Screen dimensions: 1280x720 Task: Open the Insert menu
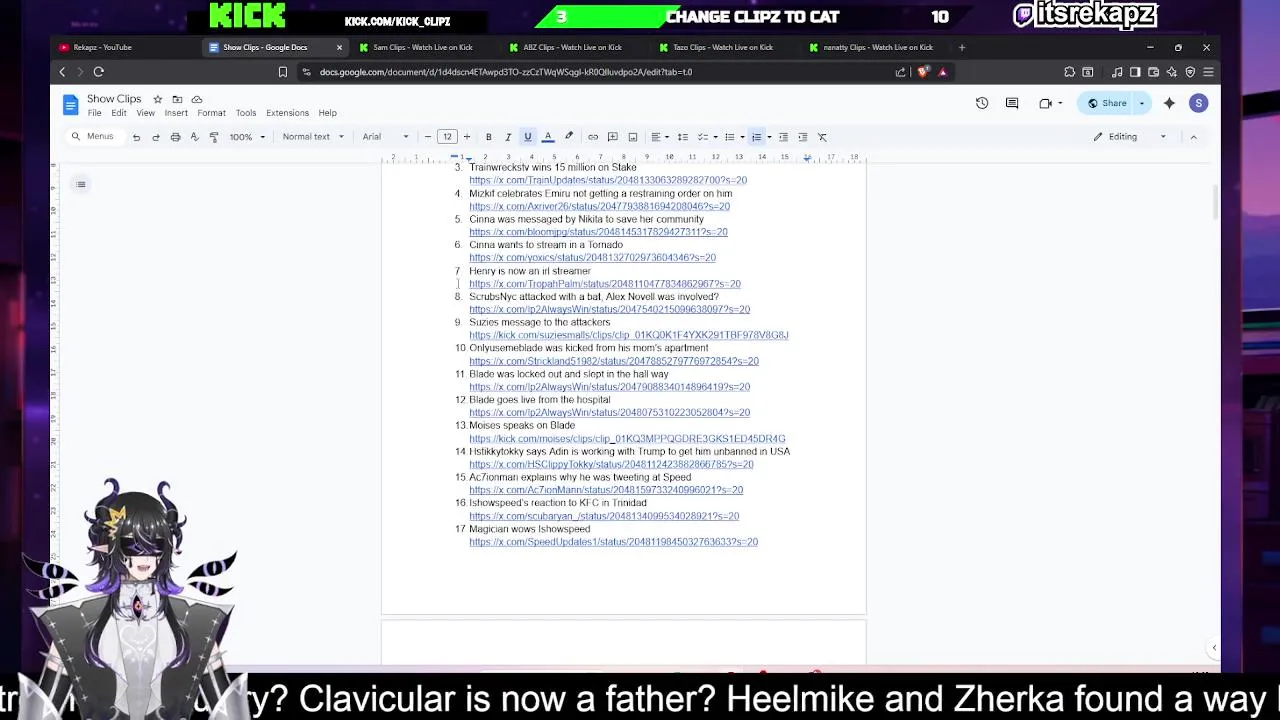tap(176, 113)
